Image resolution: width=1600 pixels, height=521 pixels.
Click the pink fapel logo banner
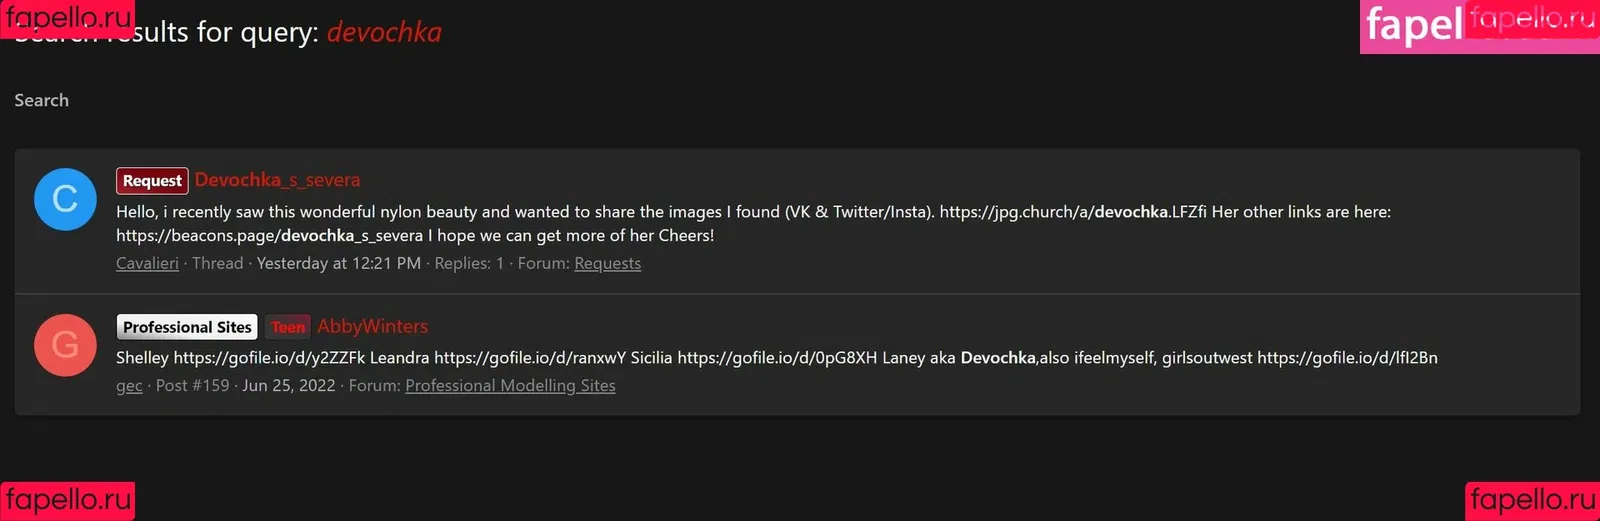click(1480, 26)
